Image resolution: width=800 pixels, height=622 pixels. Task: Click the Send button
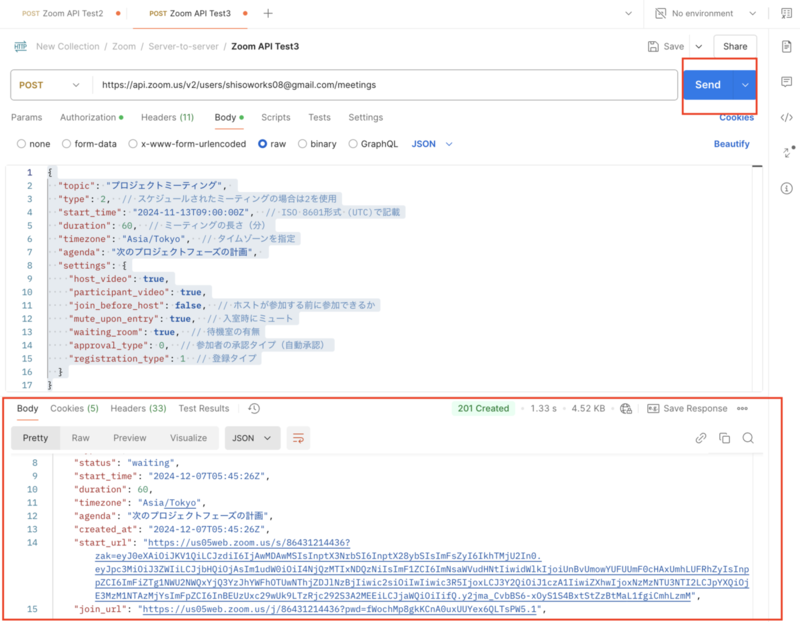coord(708,85)
